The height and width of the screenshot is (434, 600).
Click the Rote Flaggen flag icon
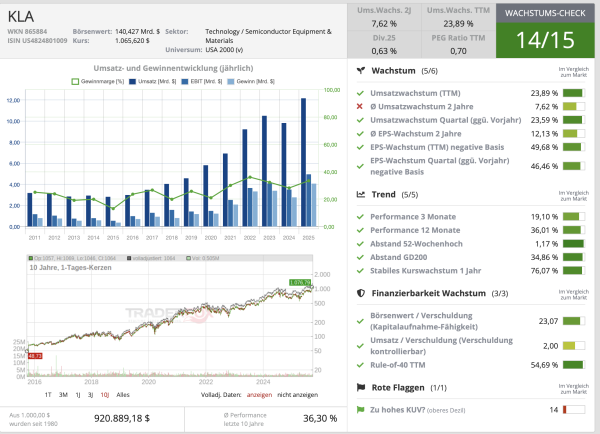pyautogui.click(x=360, y=386)
